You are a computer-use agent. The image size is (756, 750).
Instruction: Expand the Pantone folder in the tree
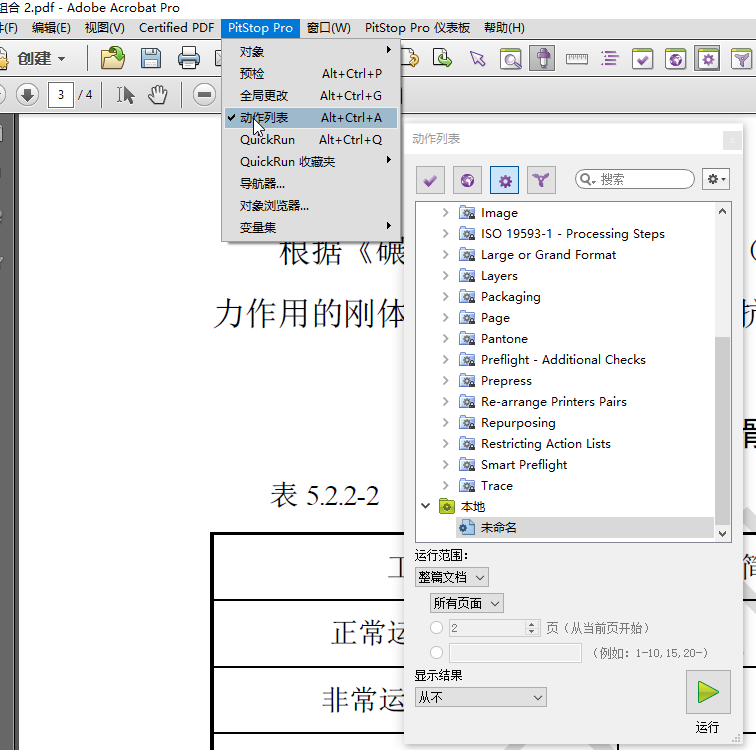[x=446, y=339]
